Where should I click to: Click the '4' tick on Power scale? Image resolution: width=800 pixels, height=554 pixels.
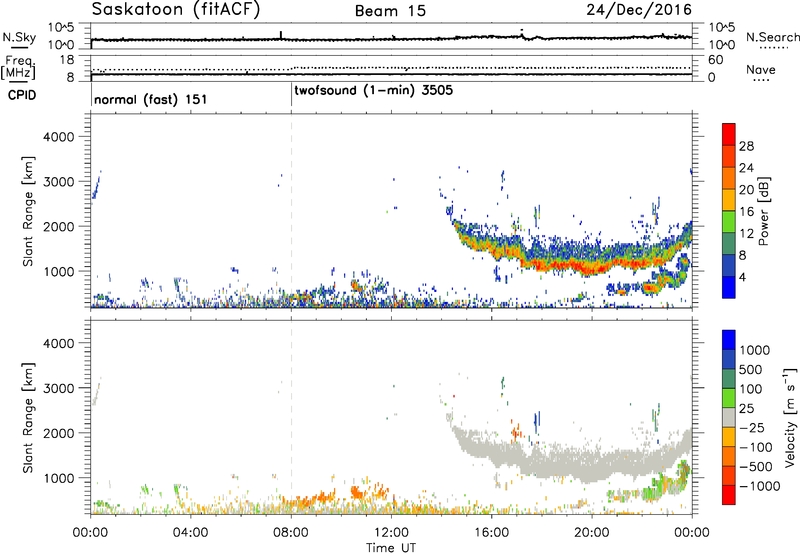coord(742,278)
